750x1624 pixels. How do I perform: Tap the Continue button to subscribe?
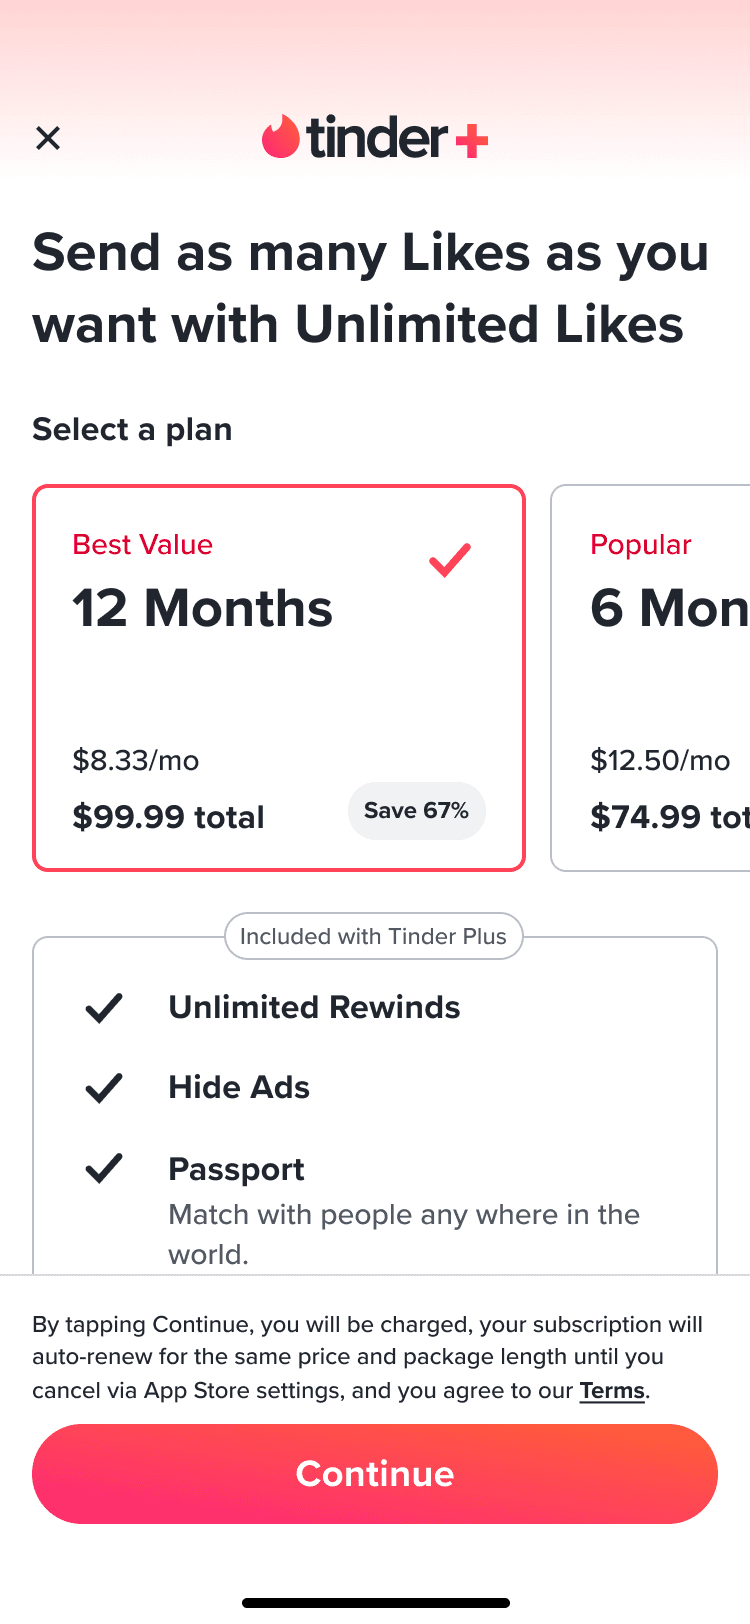point(375,1474)
